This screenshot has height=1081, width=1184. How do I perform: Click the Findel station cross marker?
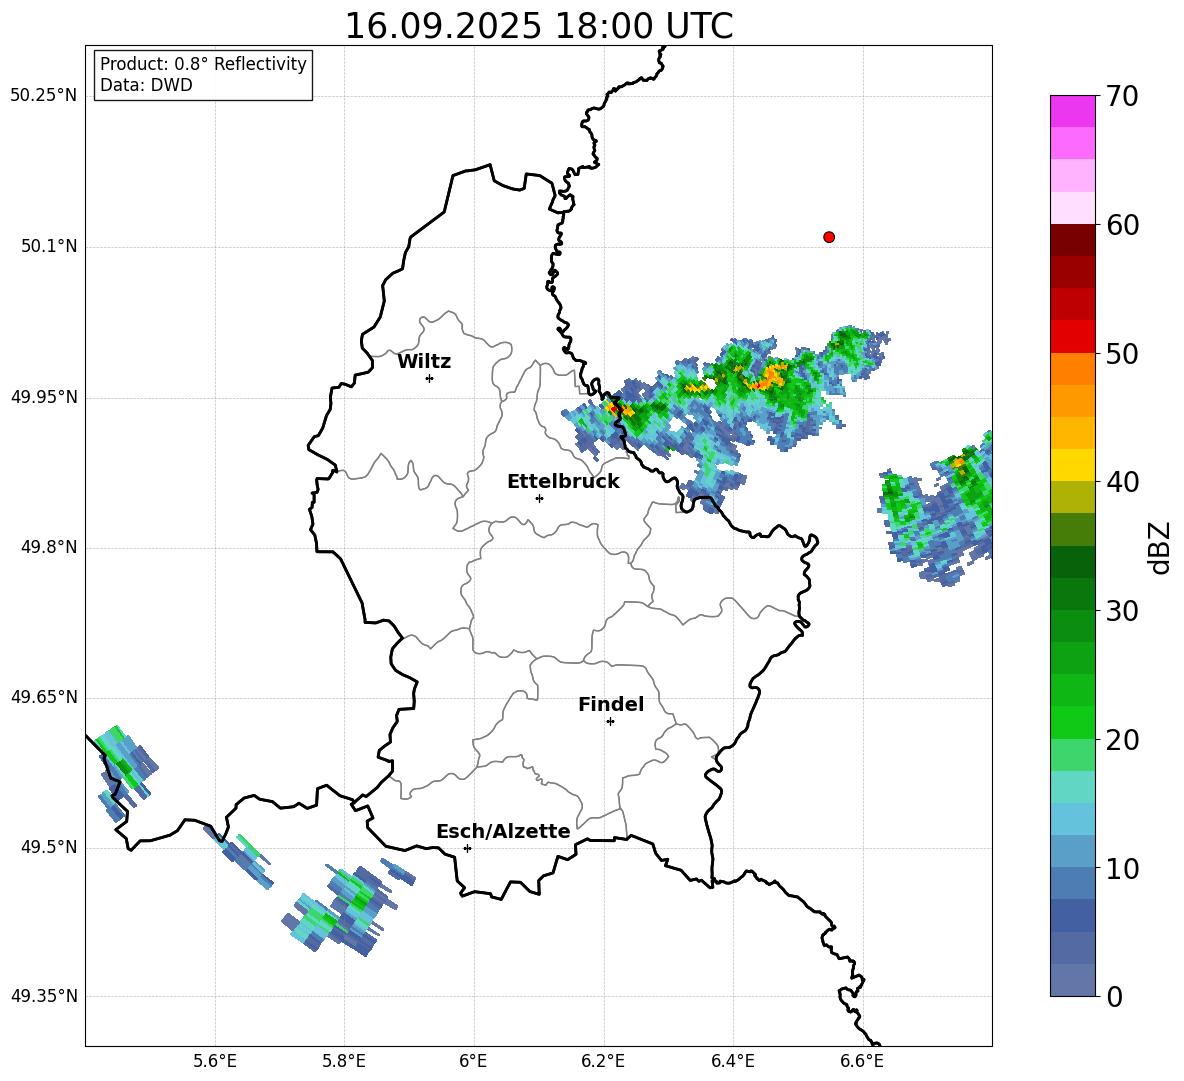(610, 722)
